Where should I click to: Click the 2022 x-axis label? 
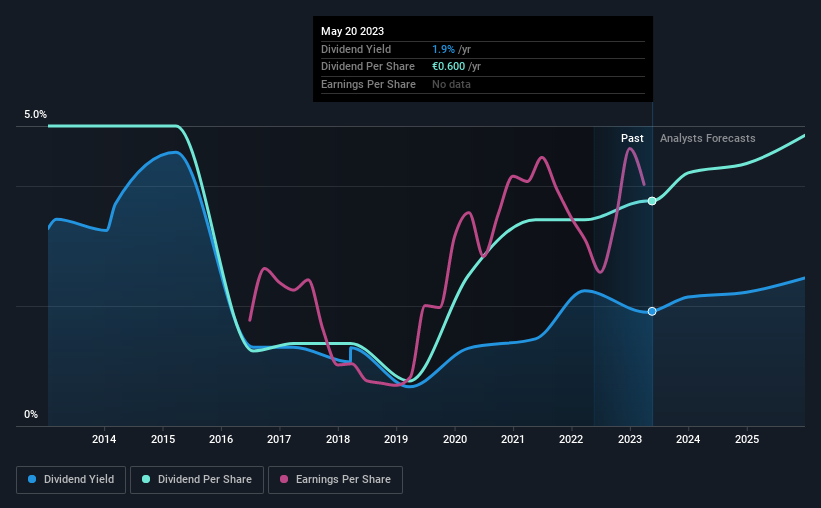[x=571, y=439]
